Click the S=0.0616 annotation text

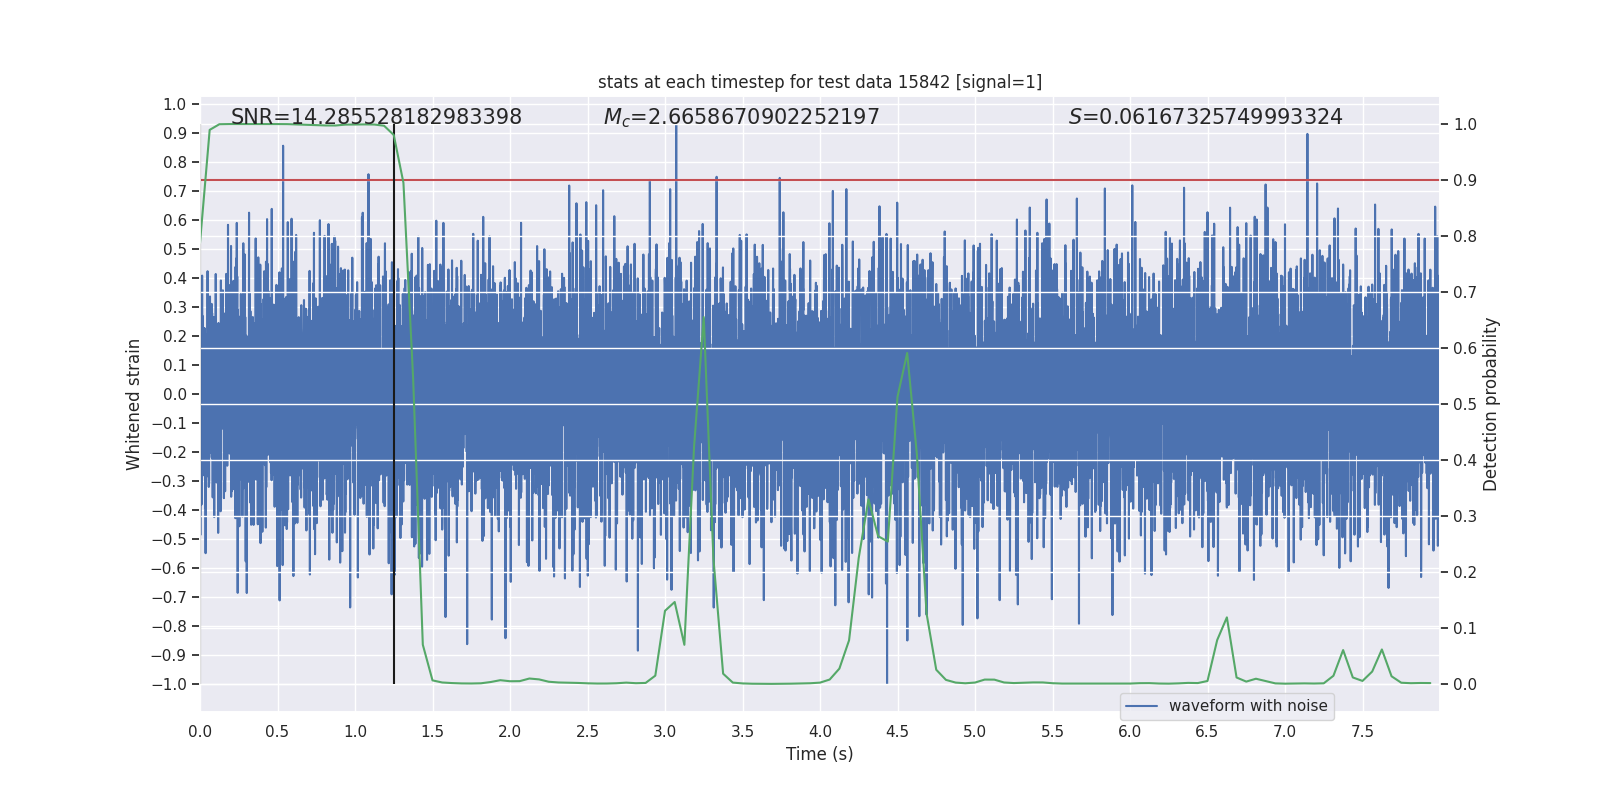1205,117
